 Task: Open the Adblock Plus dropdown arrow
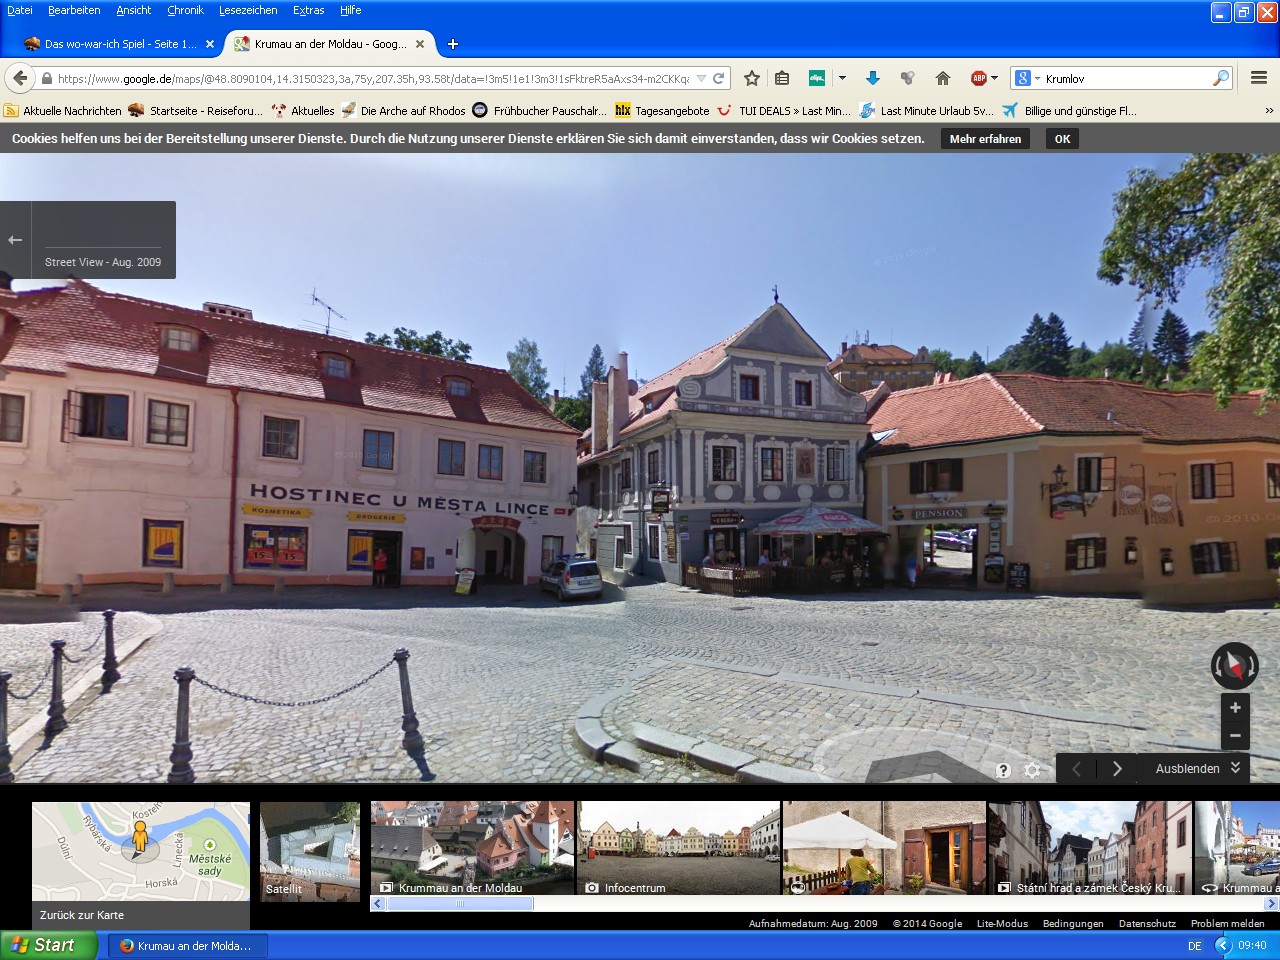tap(994, 78)
